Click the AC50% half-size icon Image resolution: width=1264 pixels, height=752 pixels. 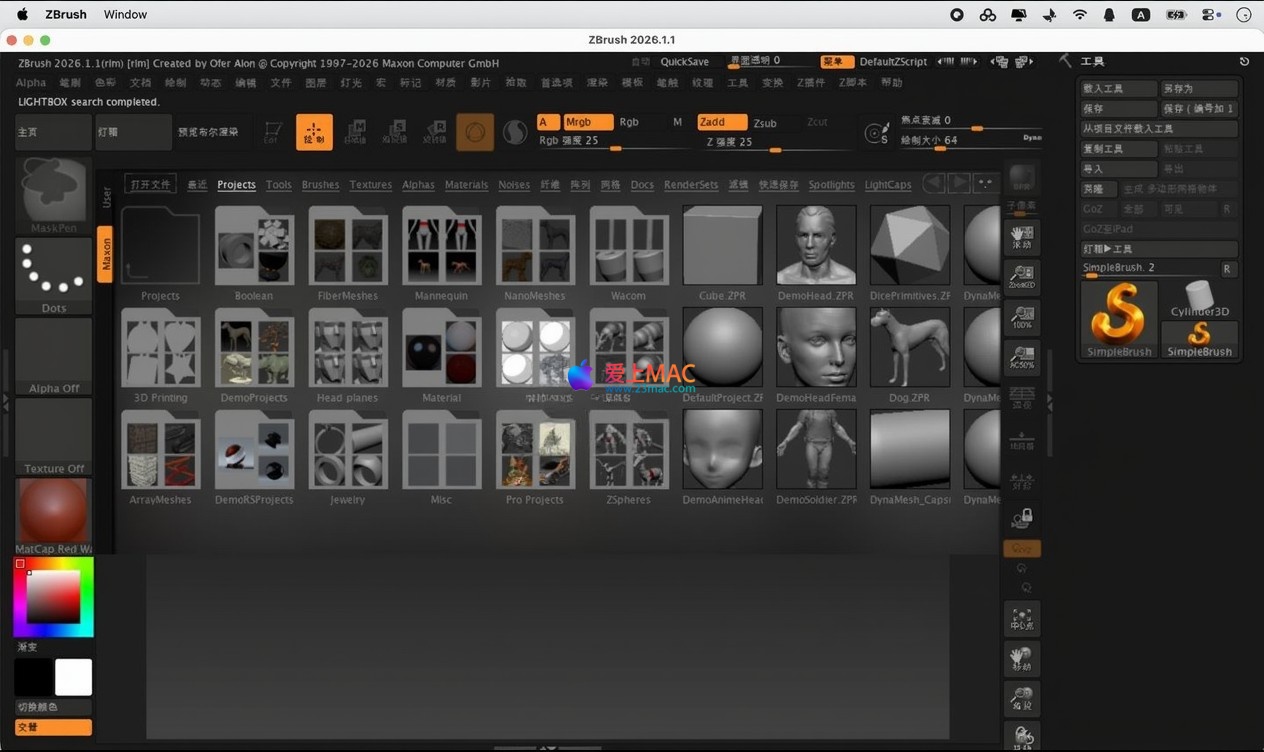1021,358
